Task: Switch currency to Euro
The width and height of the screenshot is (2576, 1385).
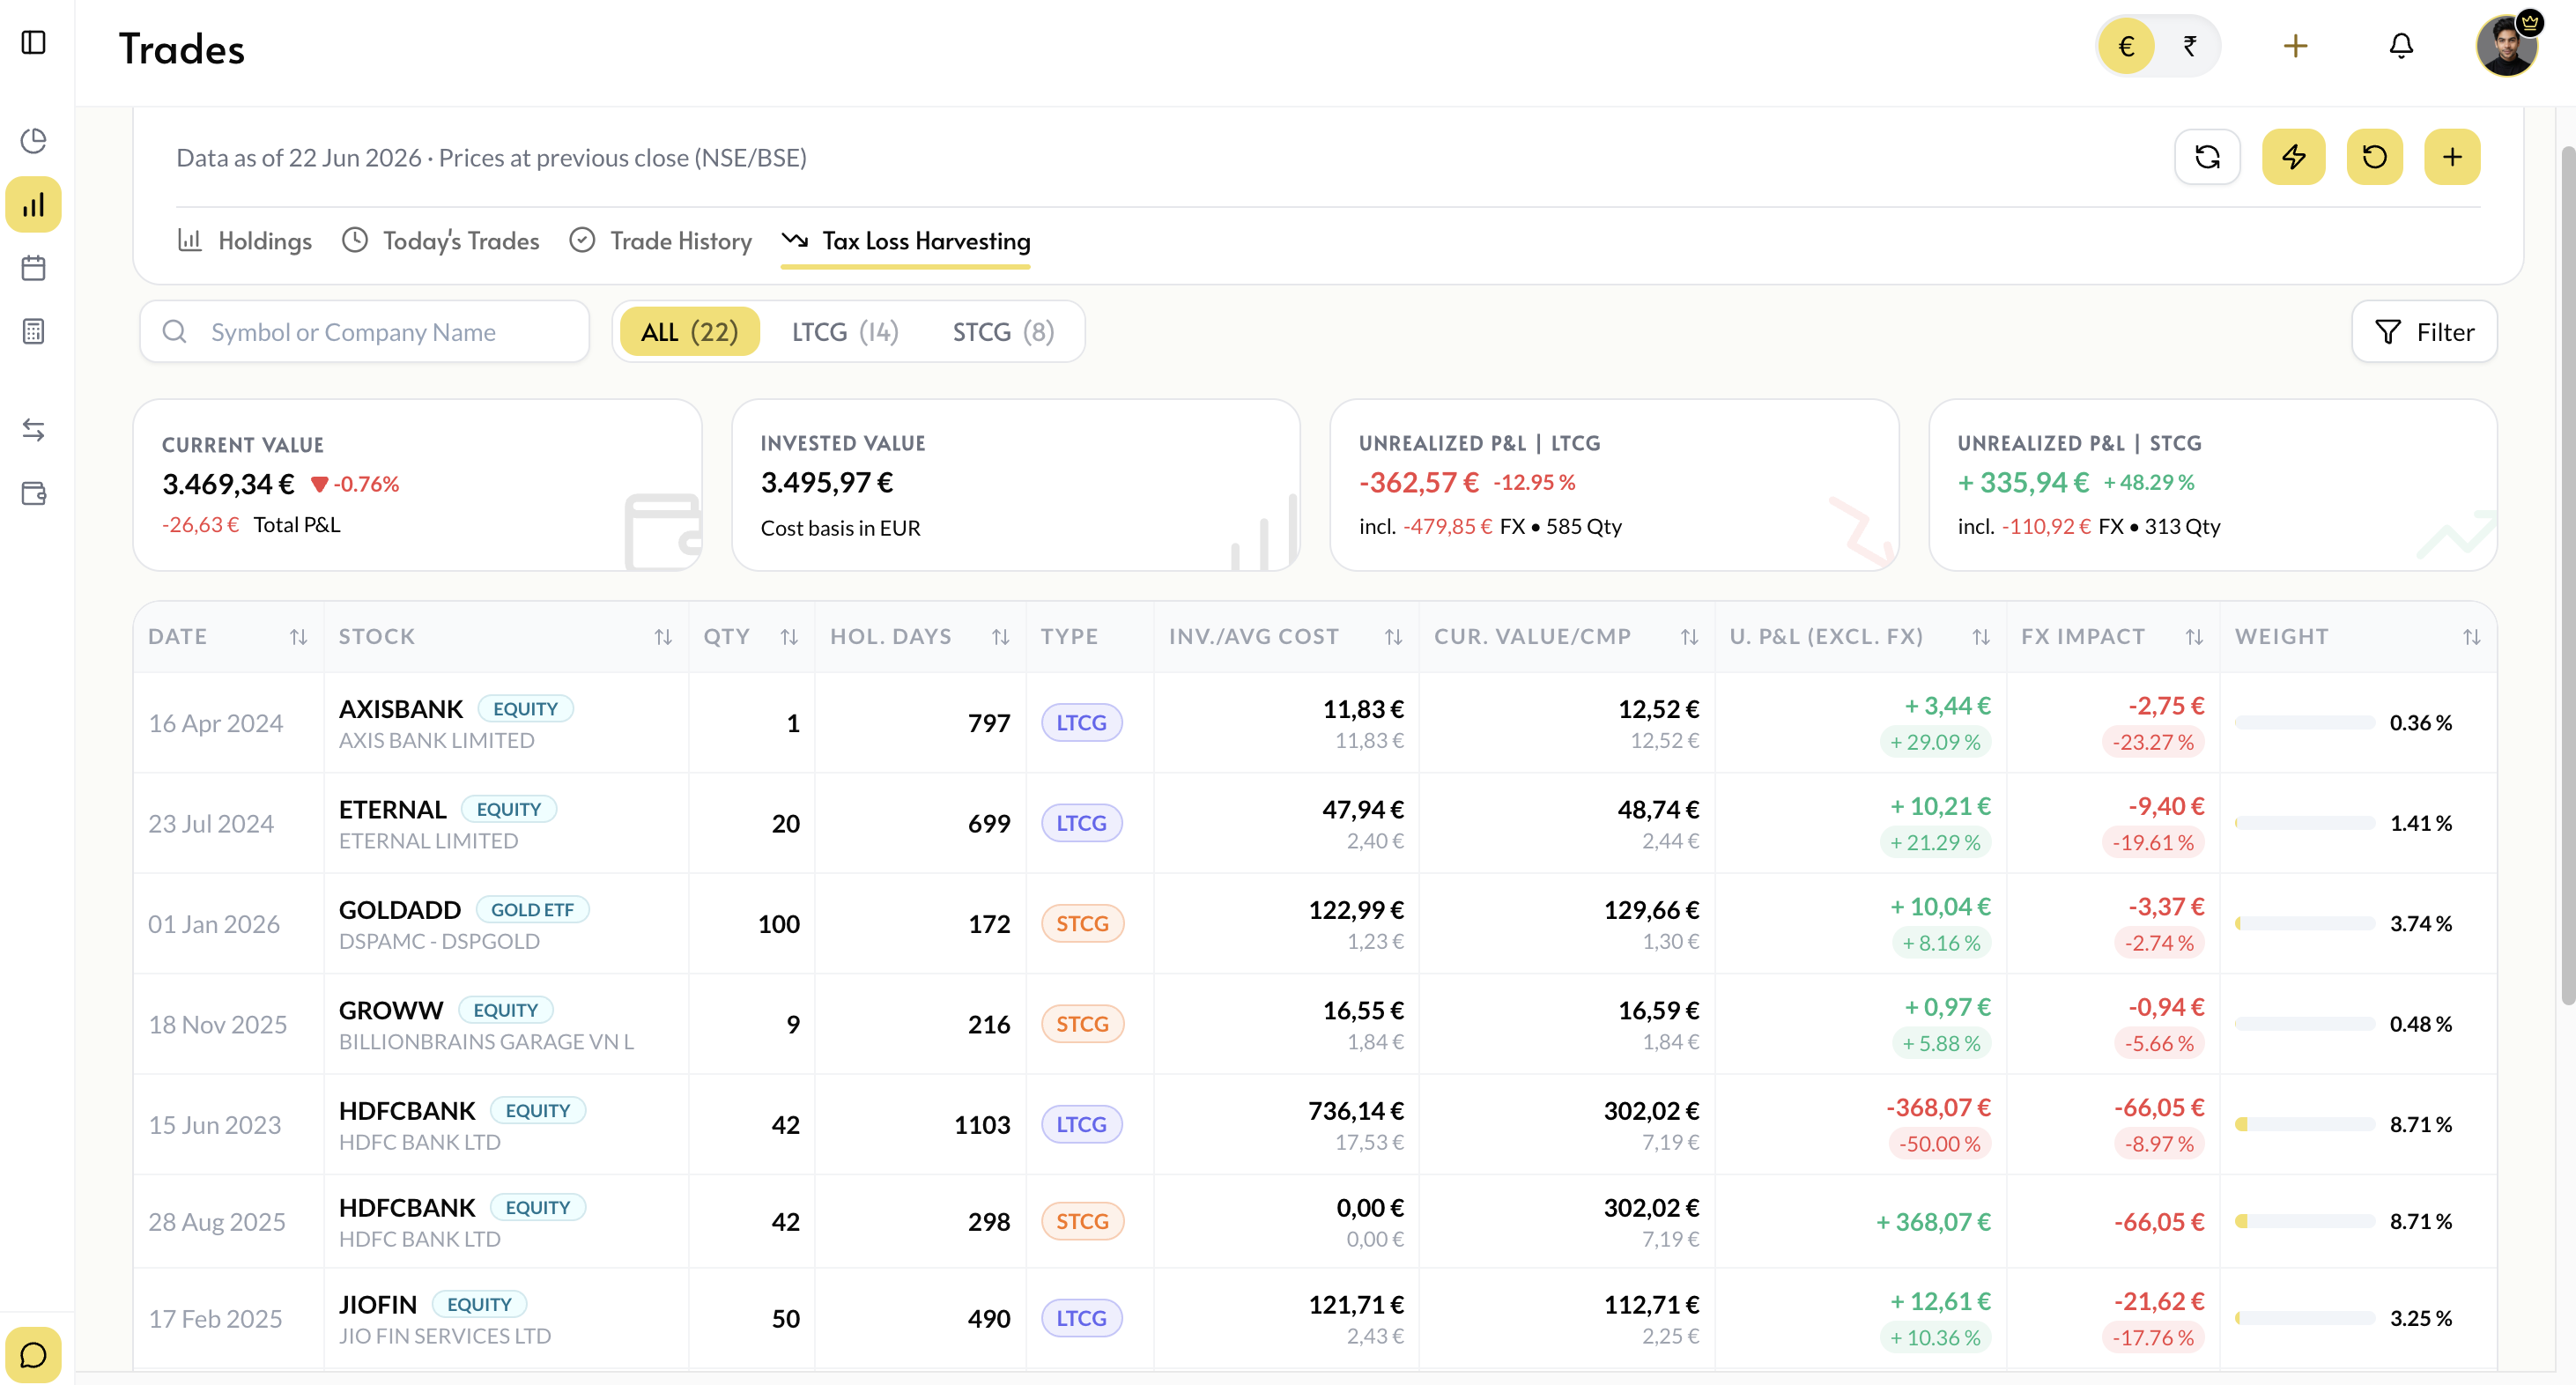Action: point(2126,46)
